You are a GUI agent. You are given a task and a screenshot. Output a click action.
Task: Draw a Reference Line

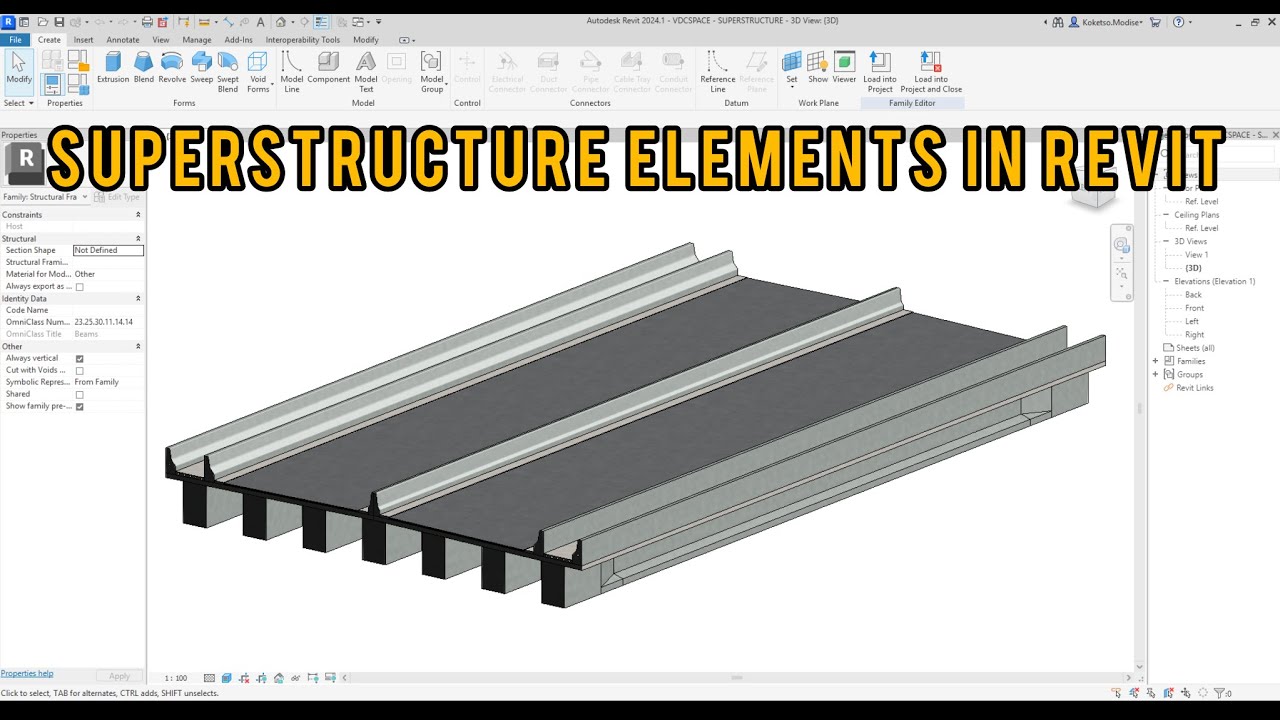[x=717, y=72]
